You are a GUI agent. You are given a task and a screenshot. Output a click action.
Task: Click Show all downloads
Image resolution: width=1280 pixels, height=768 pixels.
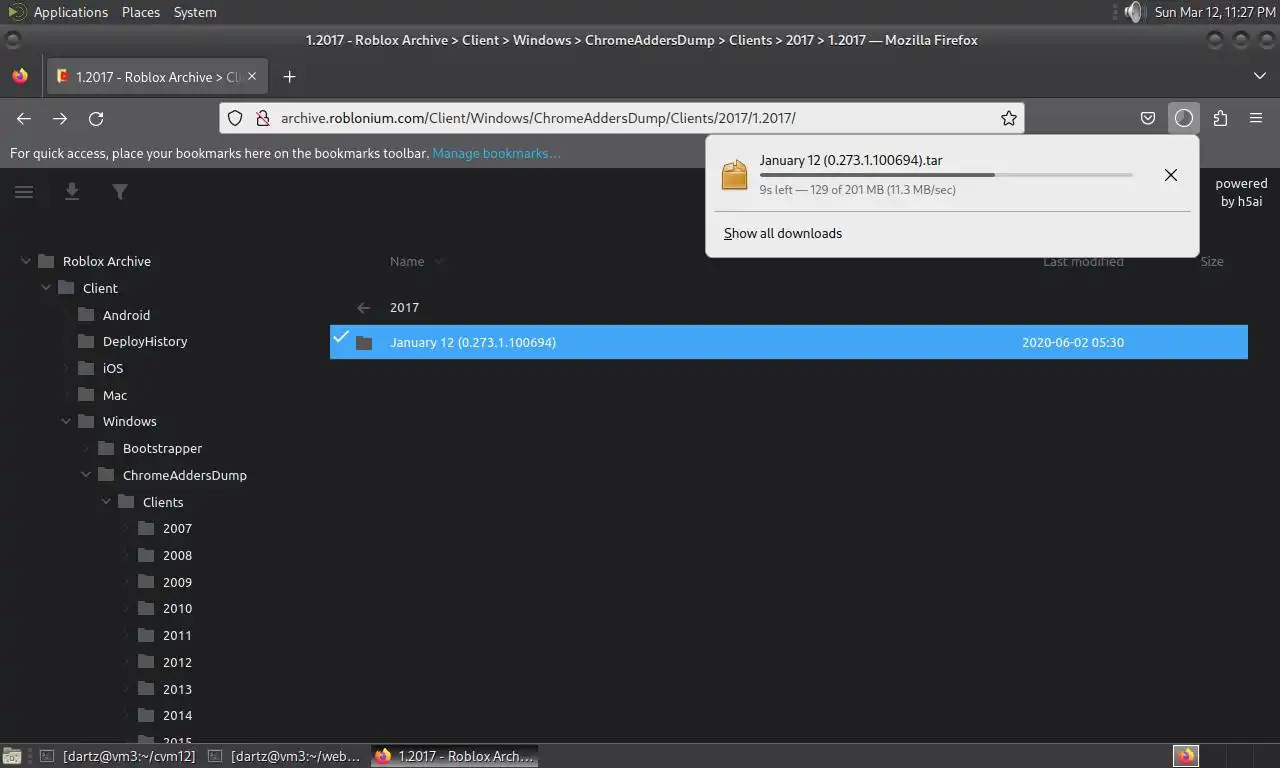(x=783, y=233)
